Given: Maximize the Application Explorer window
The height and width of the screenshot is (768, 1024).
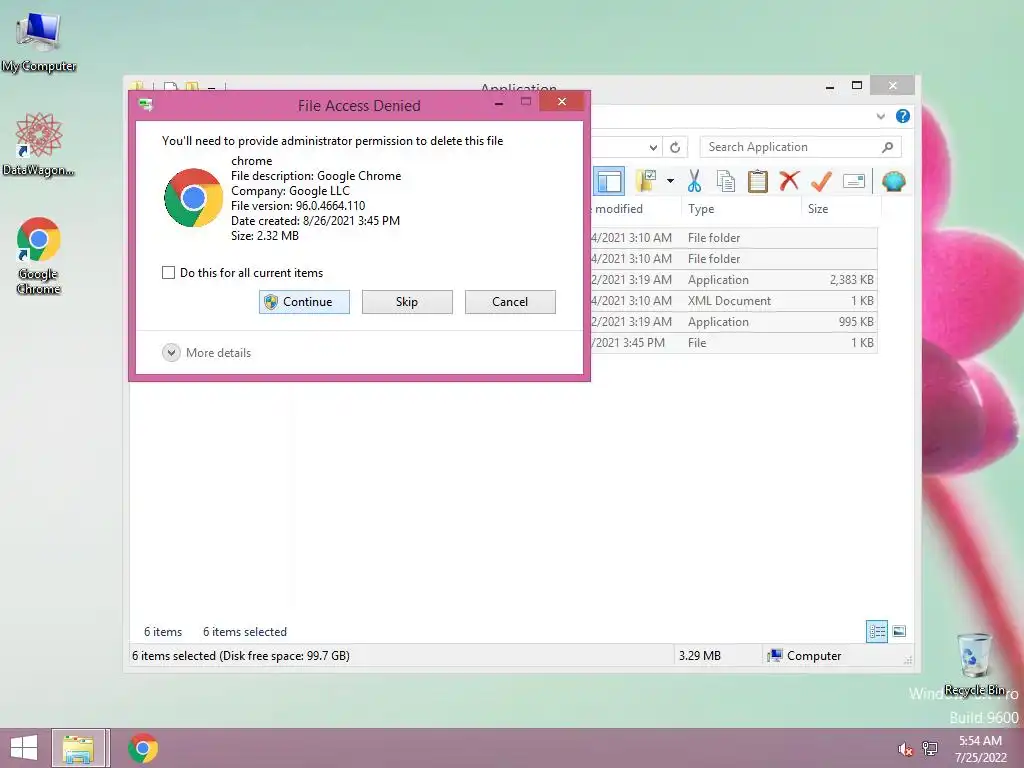Looking at the screenshot, I should (x=857, y=86).
